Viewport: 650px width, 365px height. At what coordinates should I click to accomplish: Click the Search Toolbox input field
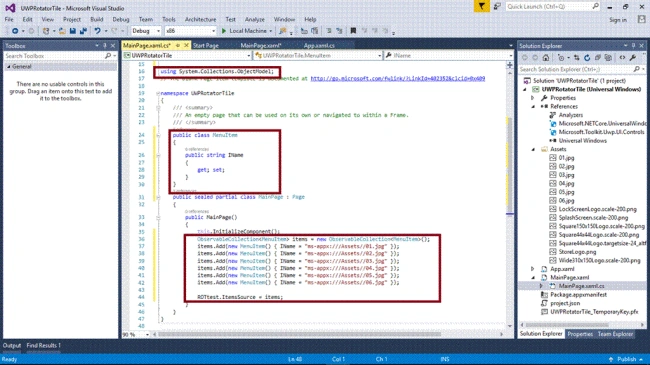pyautogui.click(x=54, y=56)
